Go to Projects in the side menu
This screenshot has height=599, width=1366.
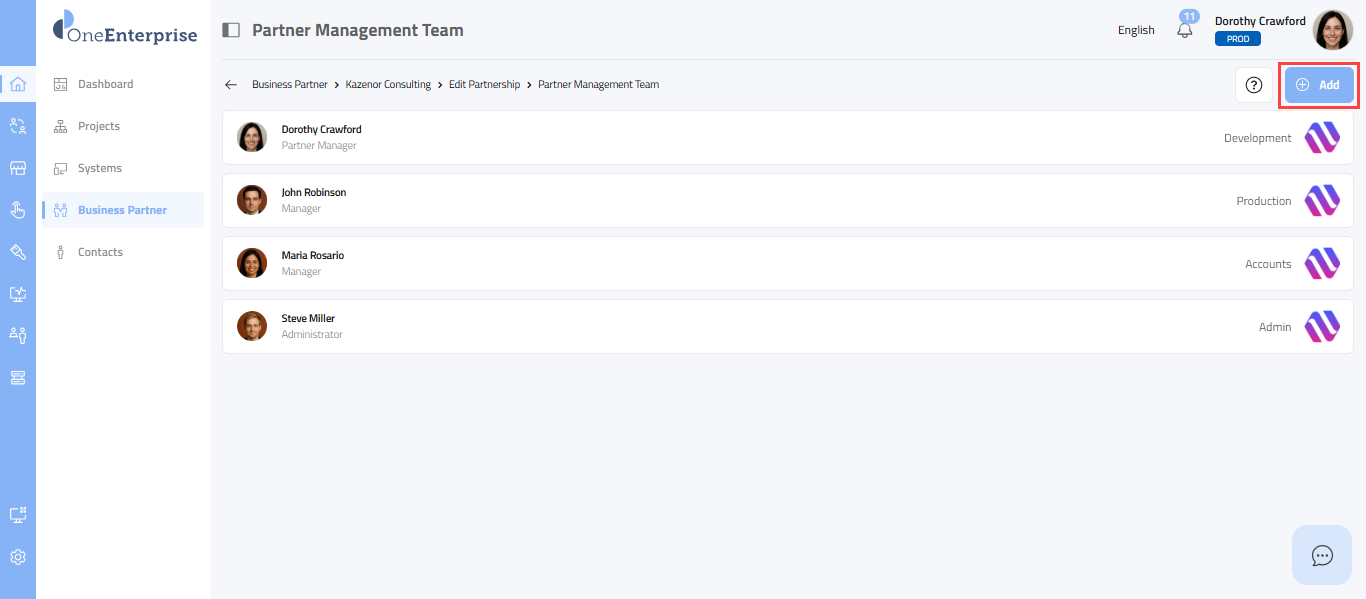[x=98, y=126]
